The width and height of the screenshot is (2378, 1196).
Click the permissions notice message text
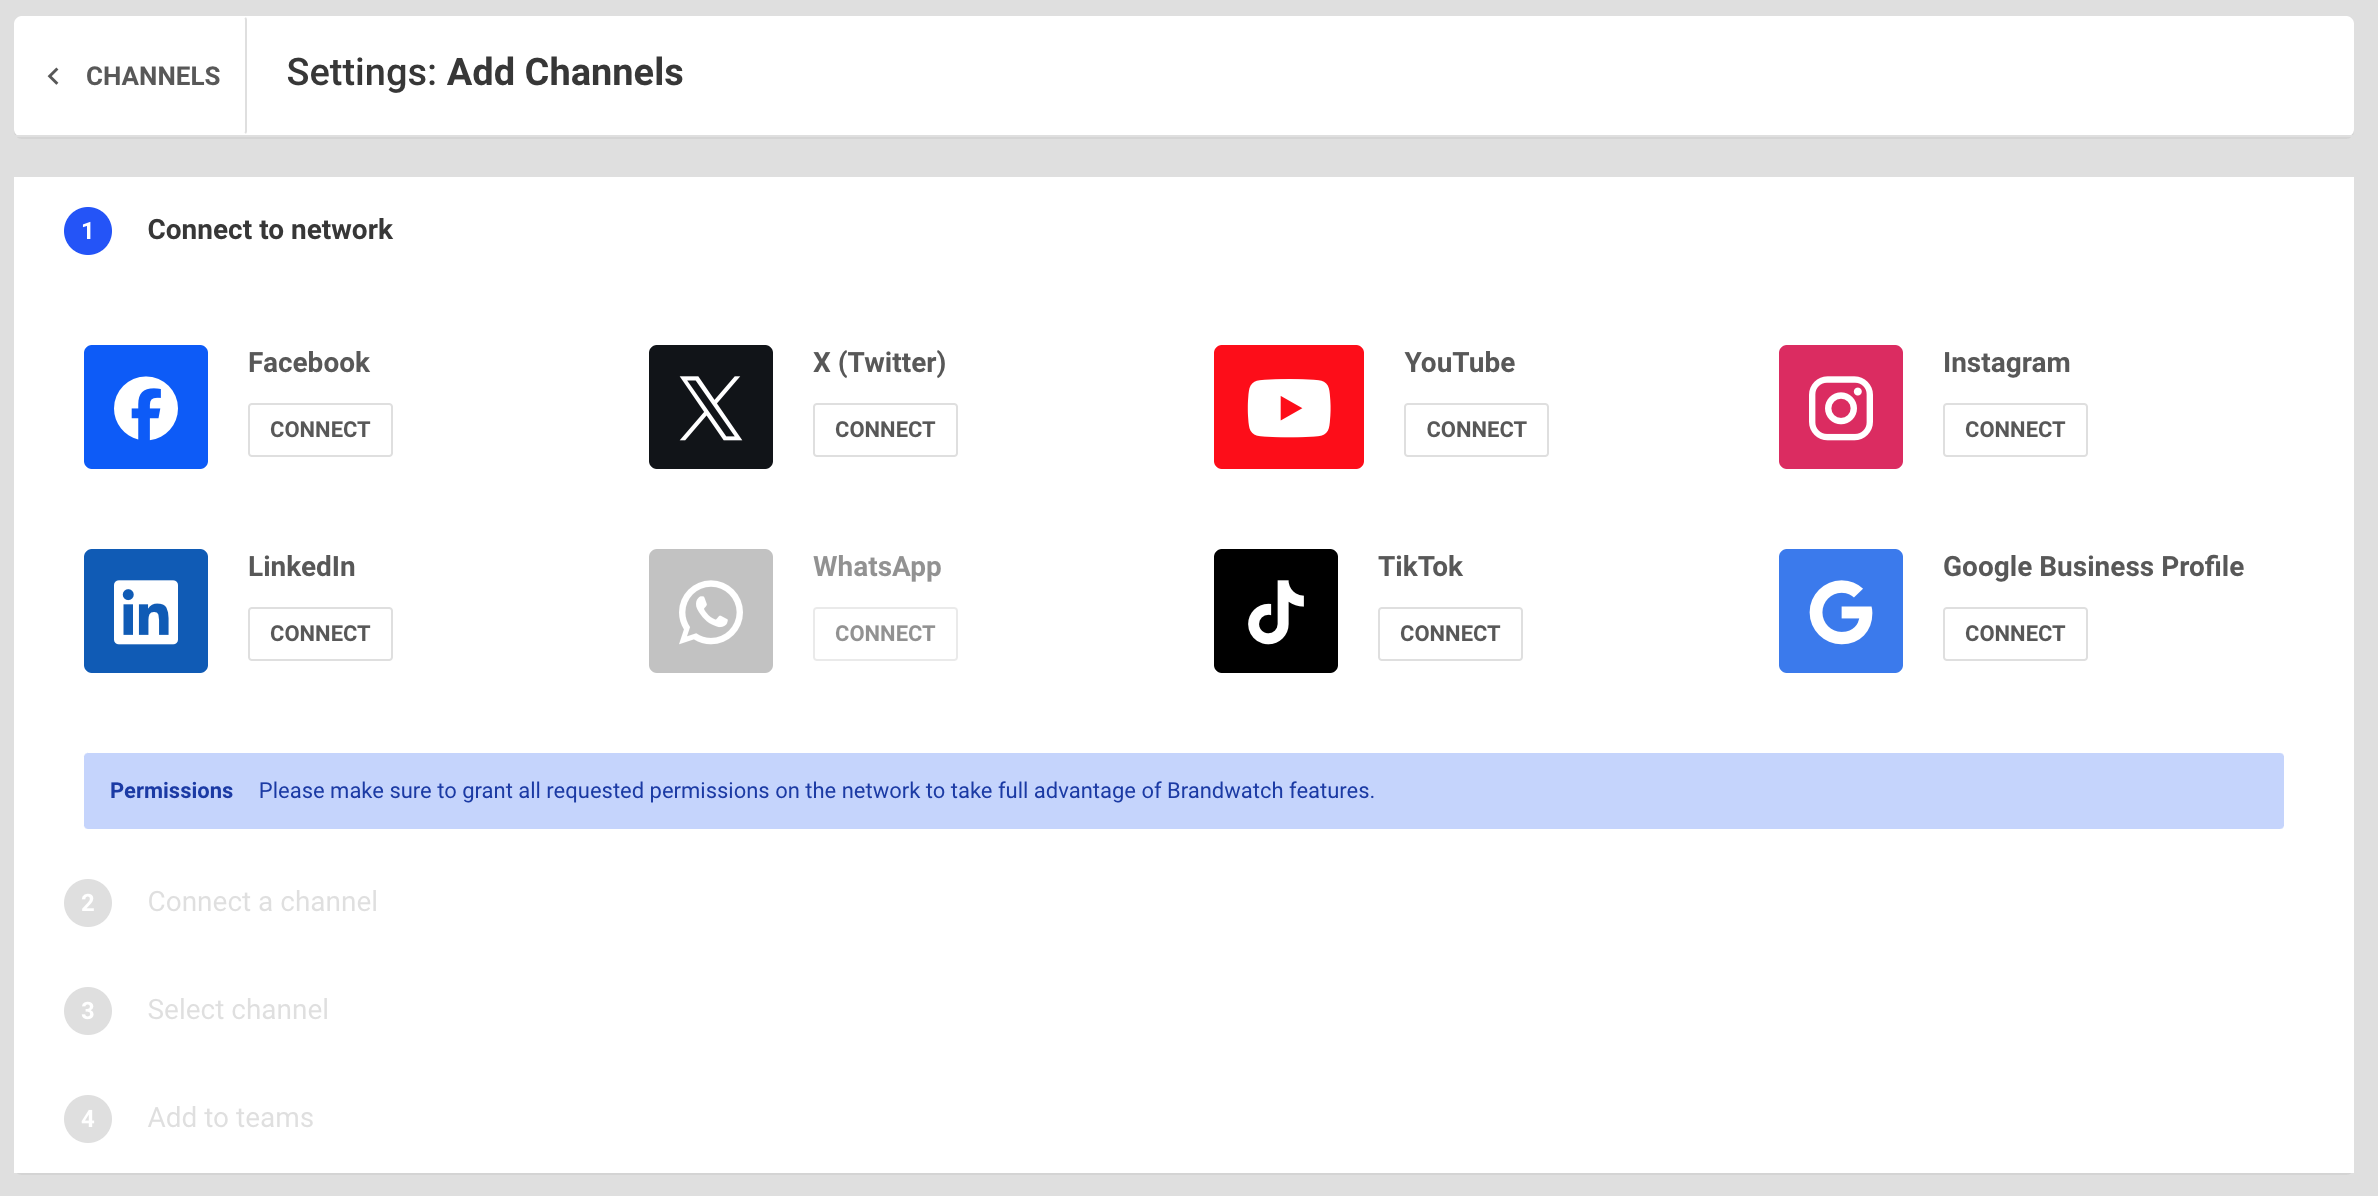click(817, 791)
